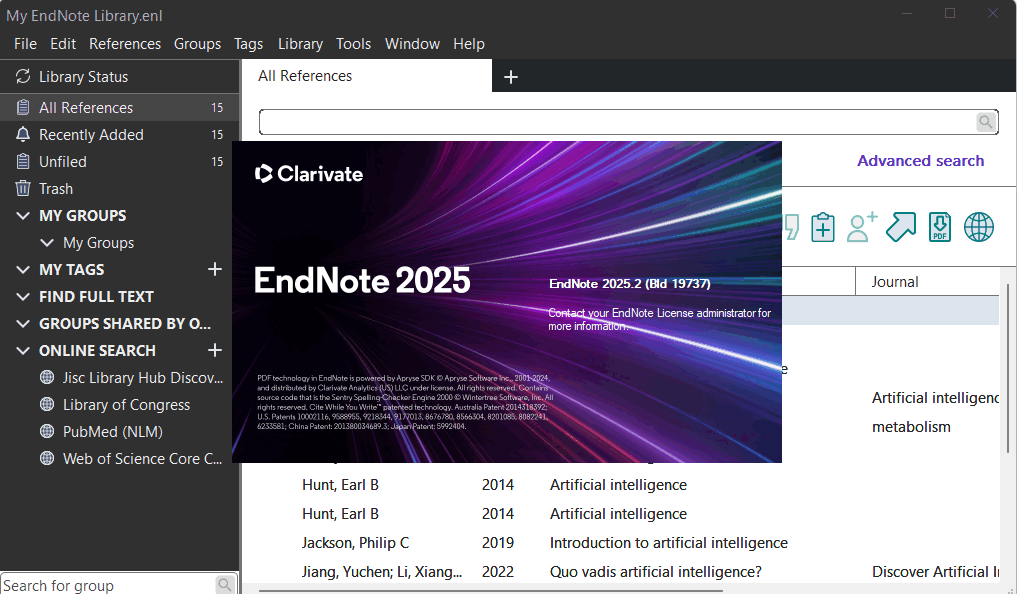Switch to the All References tab
This screenshot has height=594, width=1017.
pyautogui.click(x=366, y=76)
